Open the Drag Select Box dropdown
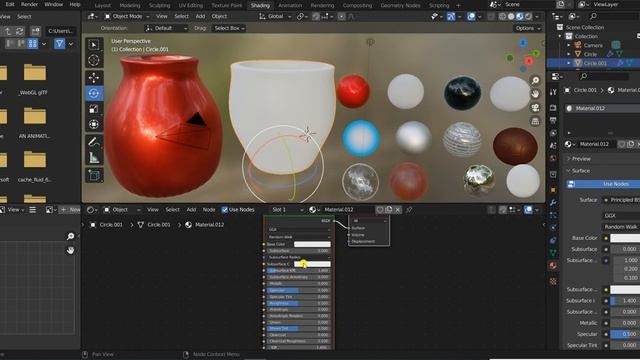 click(x=229, y=28)
